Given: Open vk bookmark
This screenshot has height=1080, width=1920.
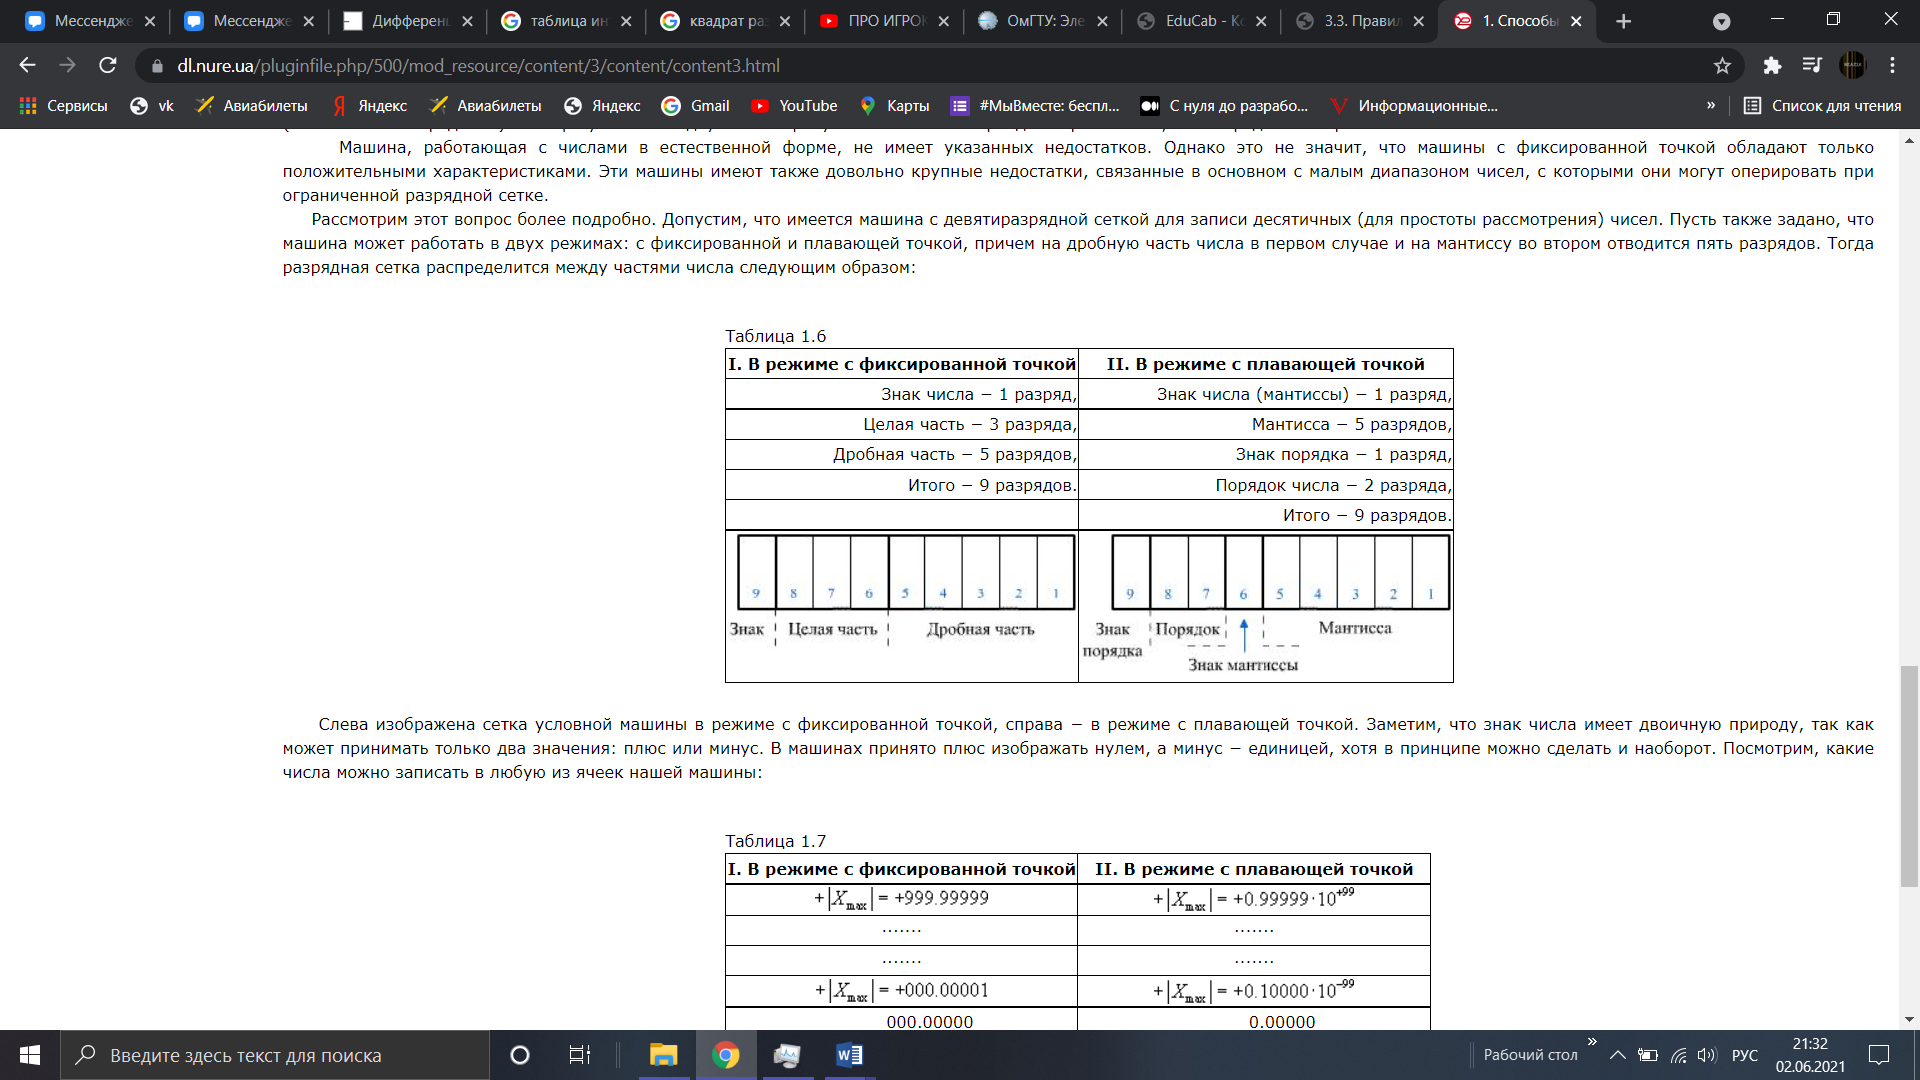Looking at the screenshot, I should [x=152, y=106].
